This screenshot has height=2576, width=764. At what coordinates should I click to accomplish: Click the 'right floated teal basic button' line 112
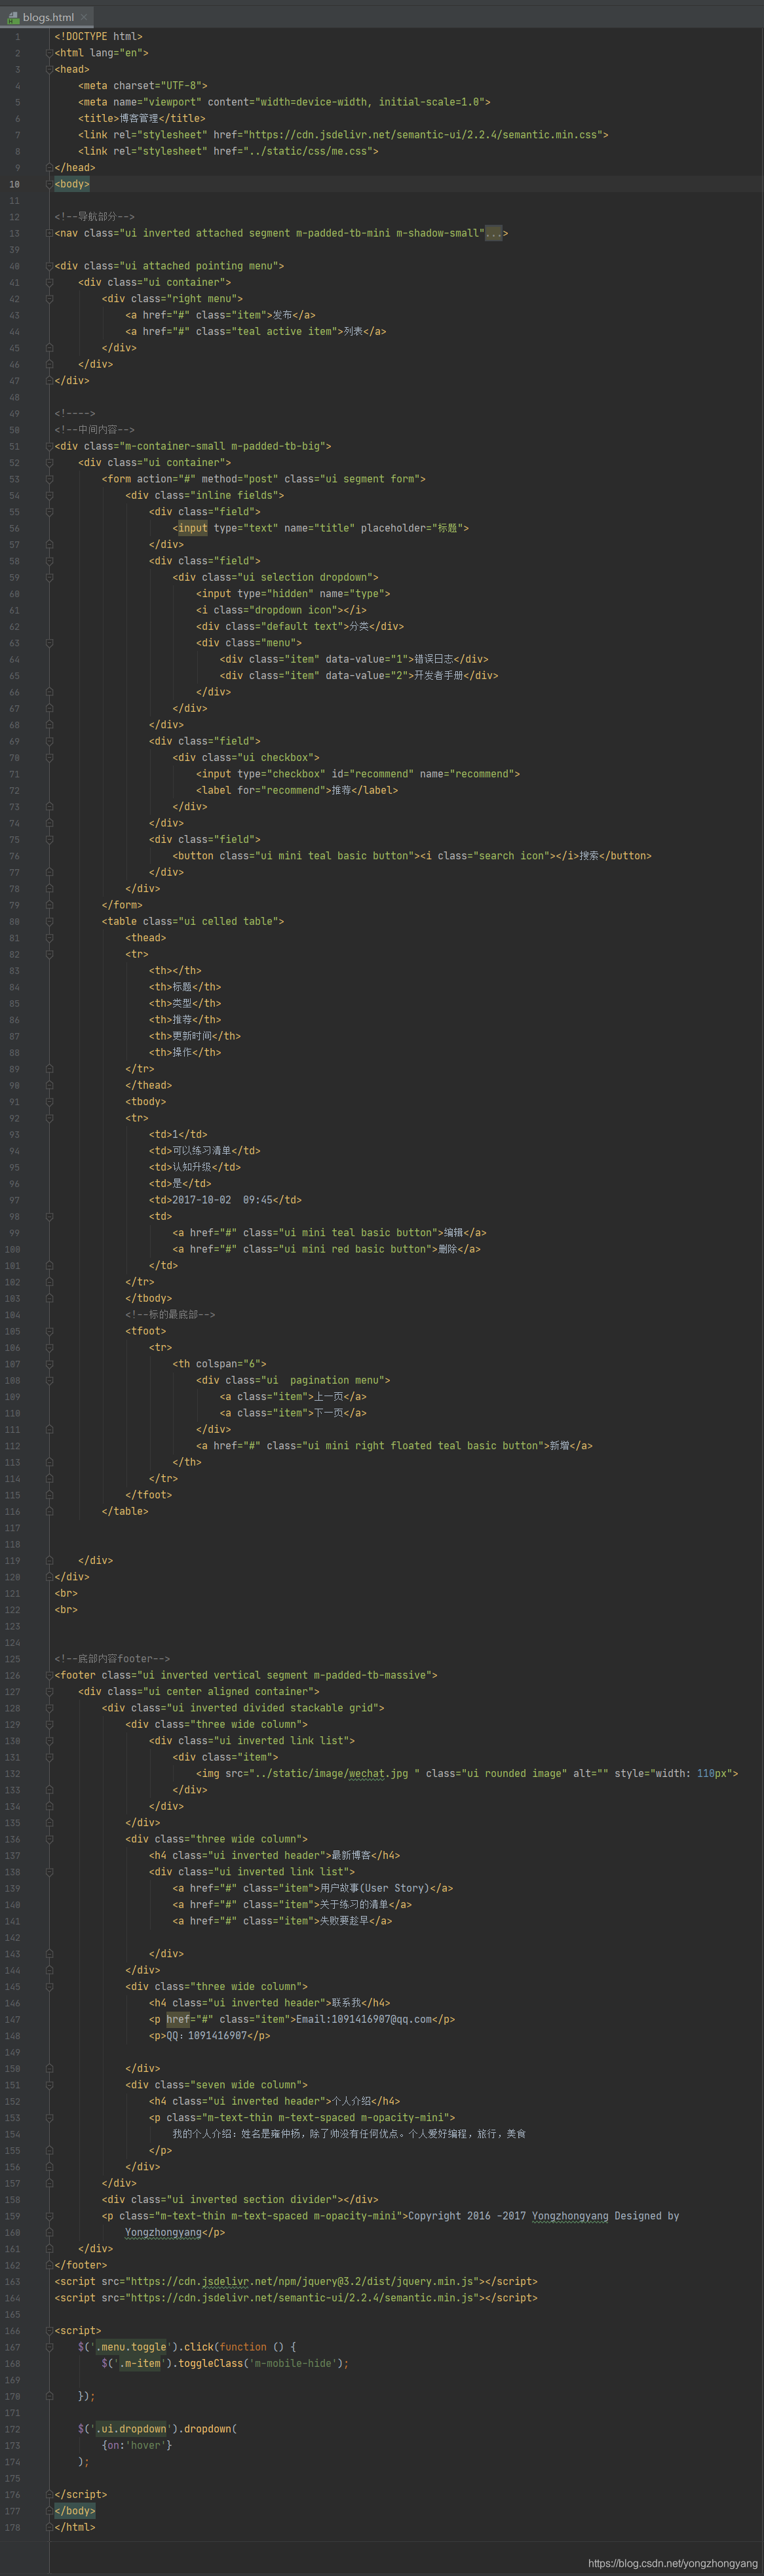tap(394, 1446)
